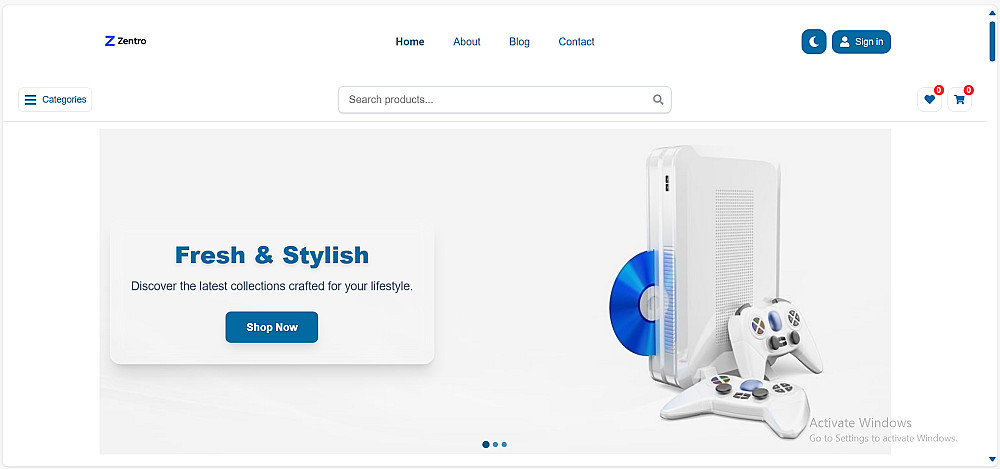Click the Sign in button

(861, 41)
